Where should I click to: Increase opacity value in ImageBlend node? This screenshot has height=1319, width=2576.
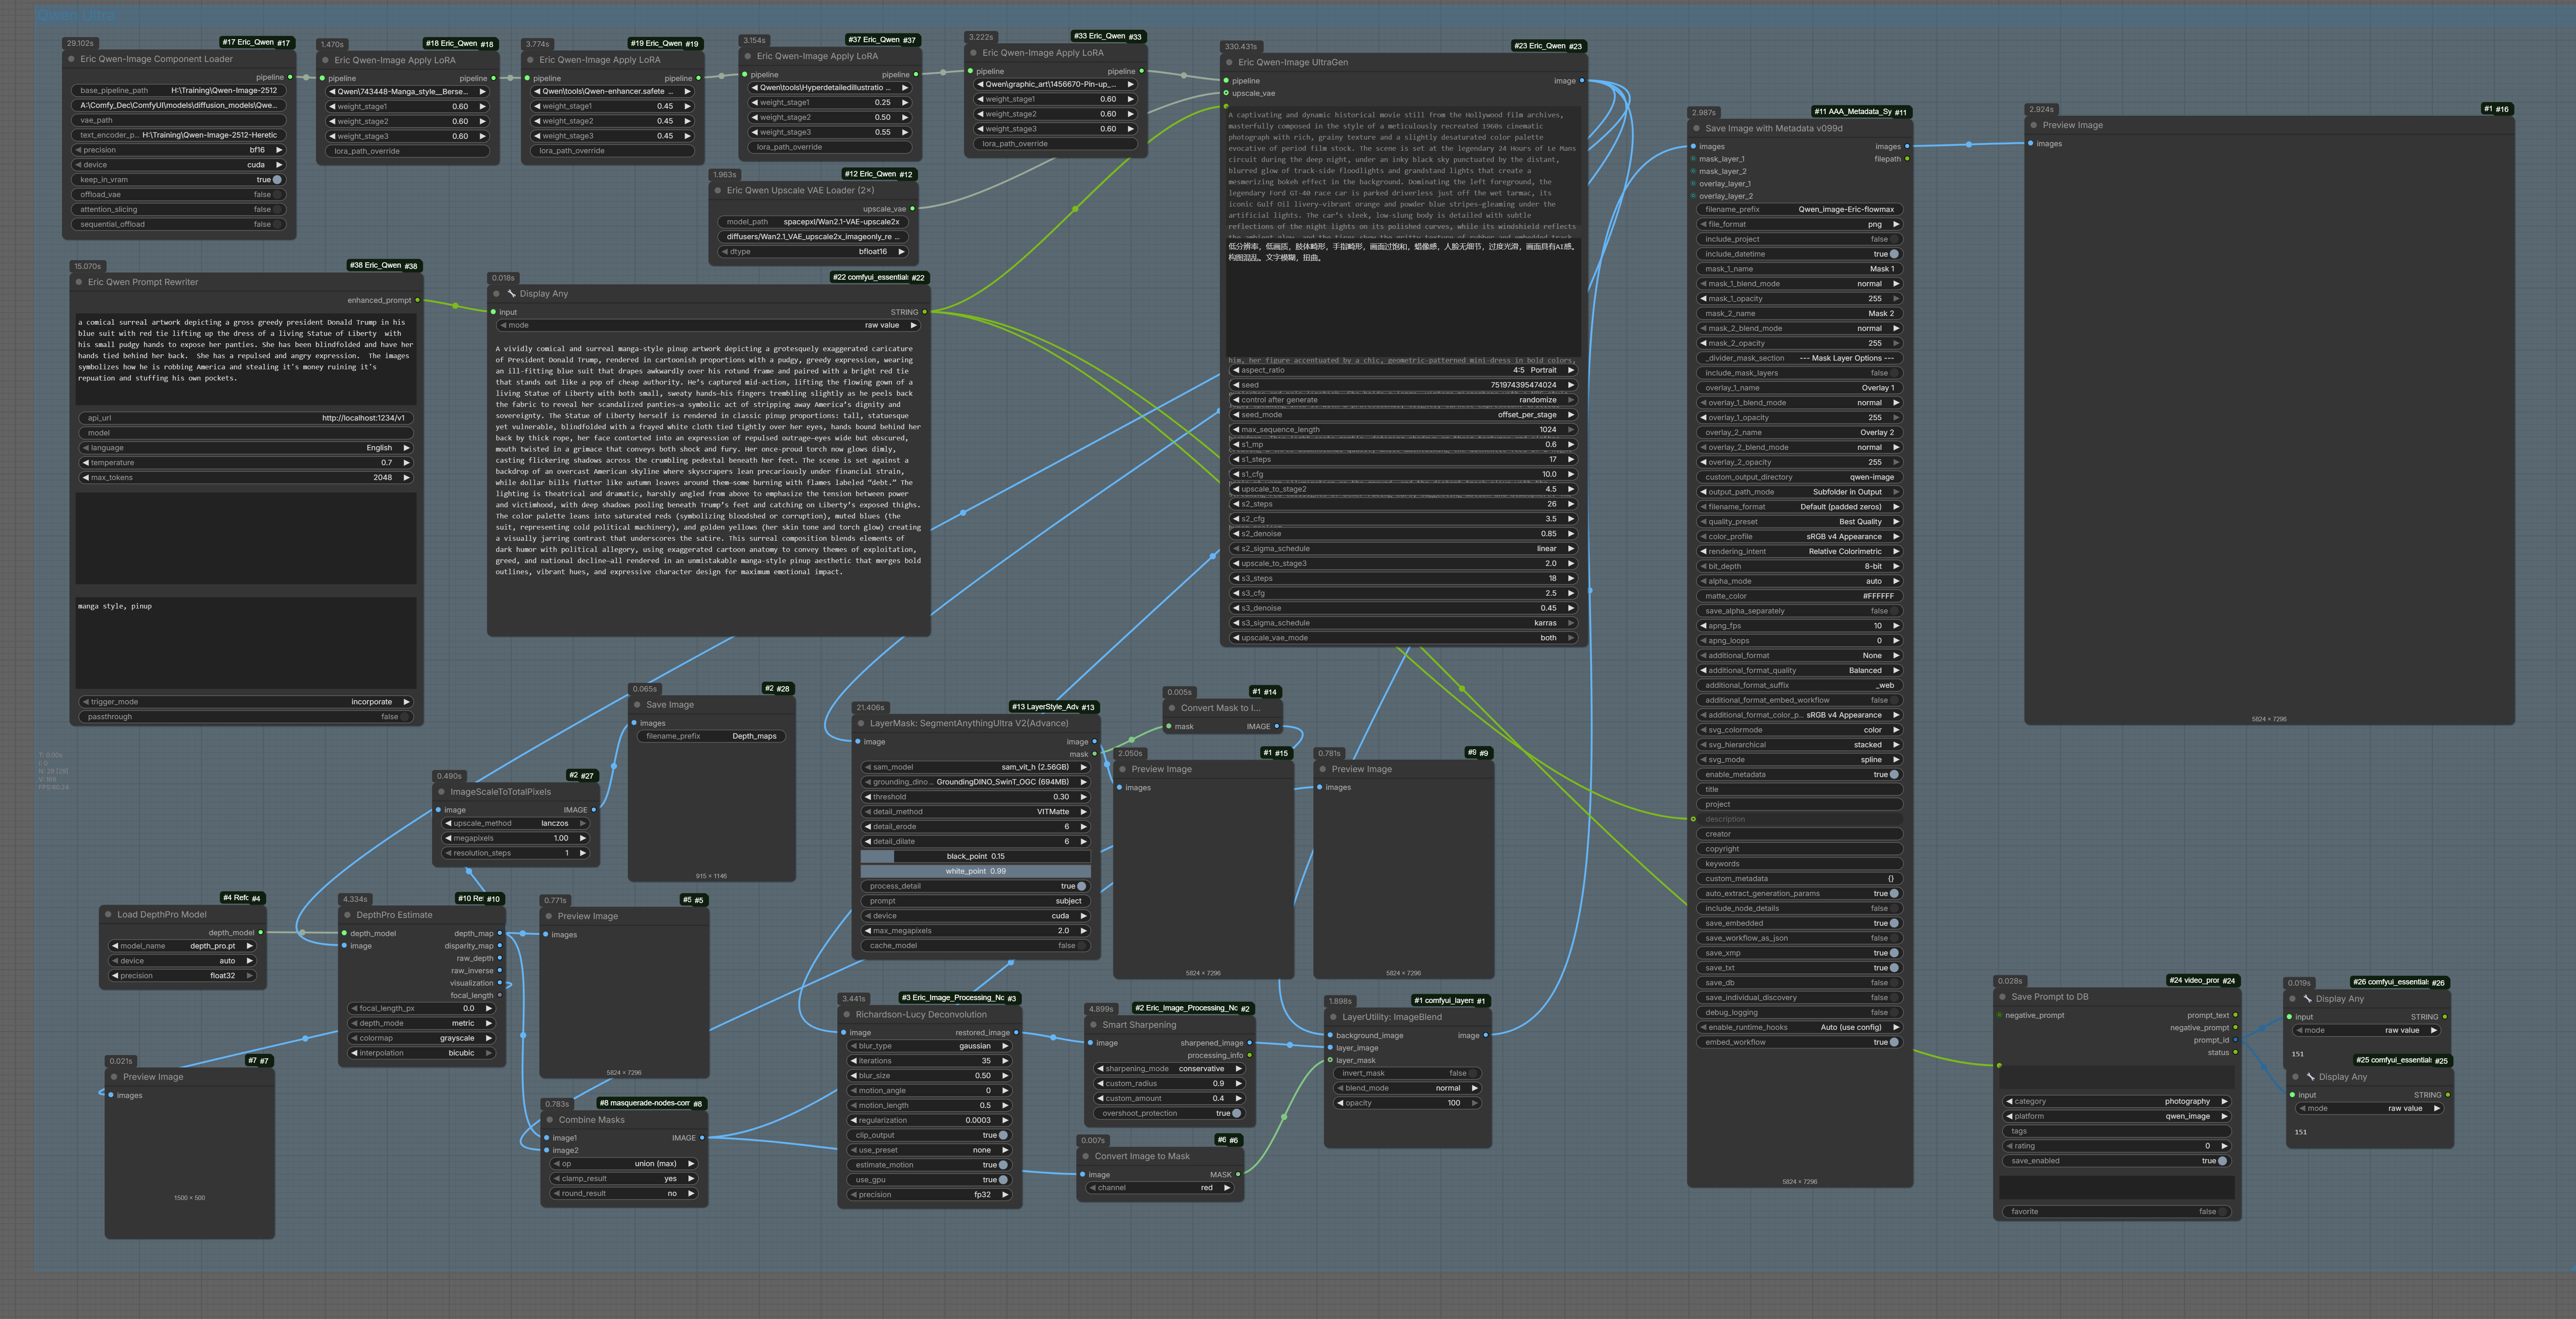coord(1474,1103)
